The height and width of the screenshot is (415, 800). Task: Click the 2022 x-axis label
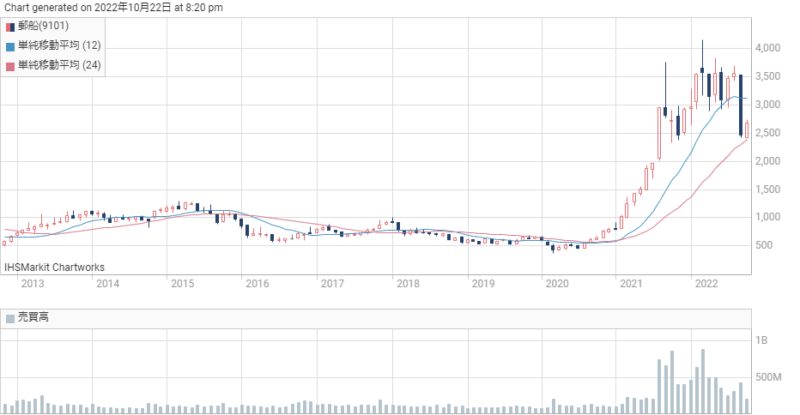pos(707,284)
